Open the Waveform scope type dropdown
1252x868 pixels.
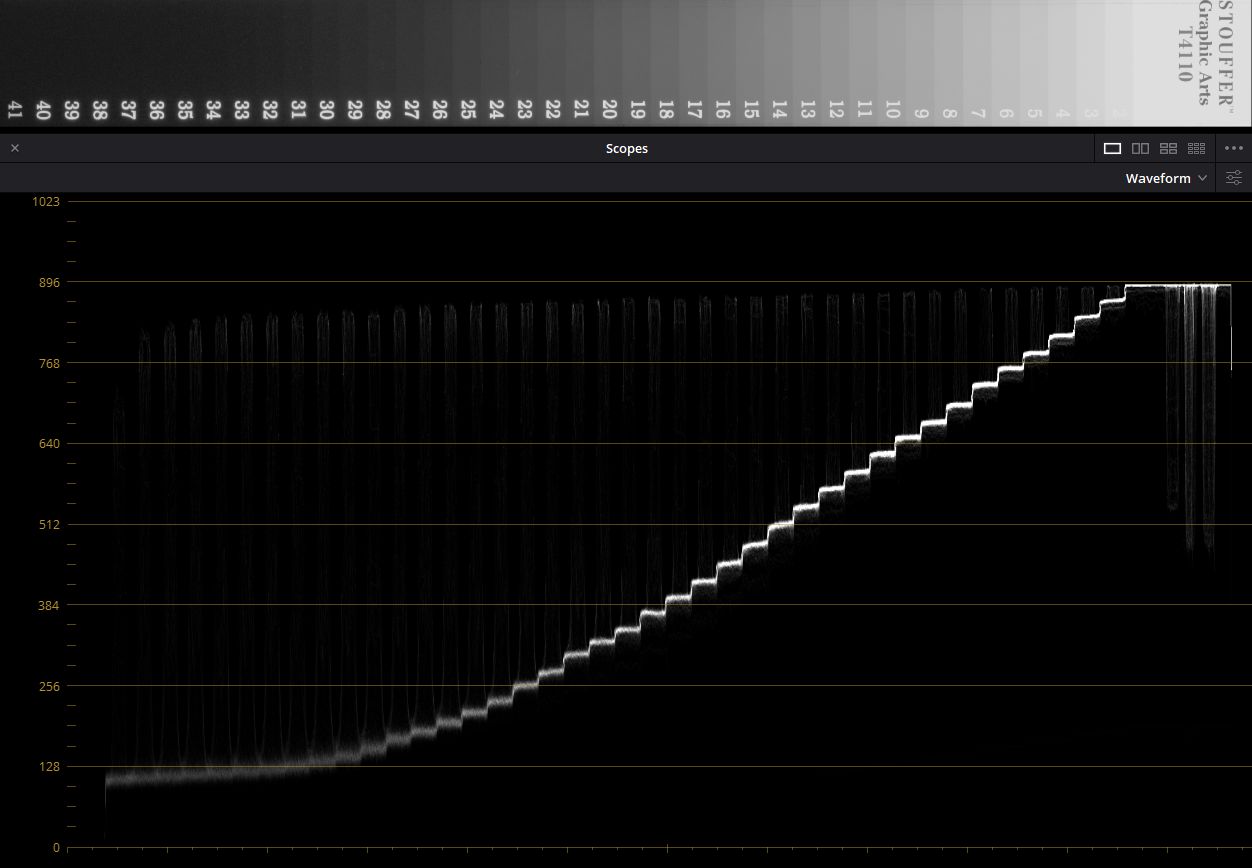tap(1166, 178)
